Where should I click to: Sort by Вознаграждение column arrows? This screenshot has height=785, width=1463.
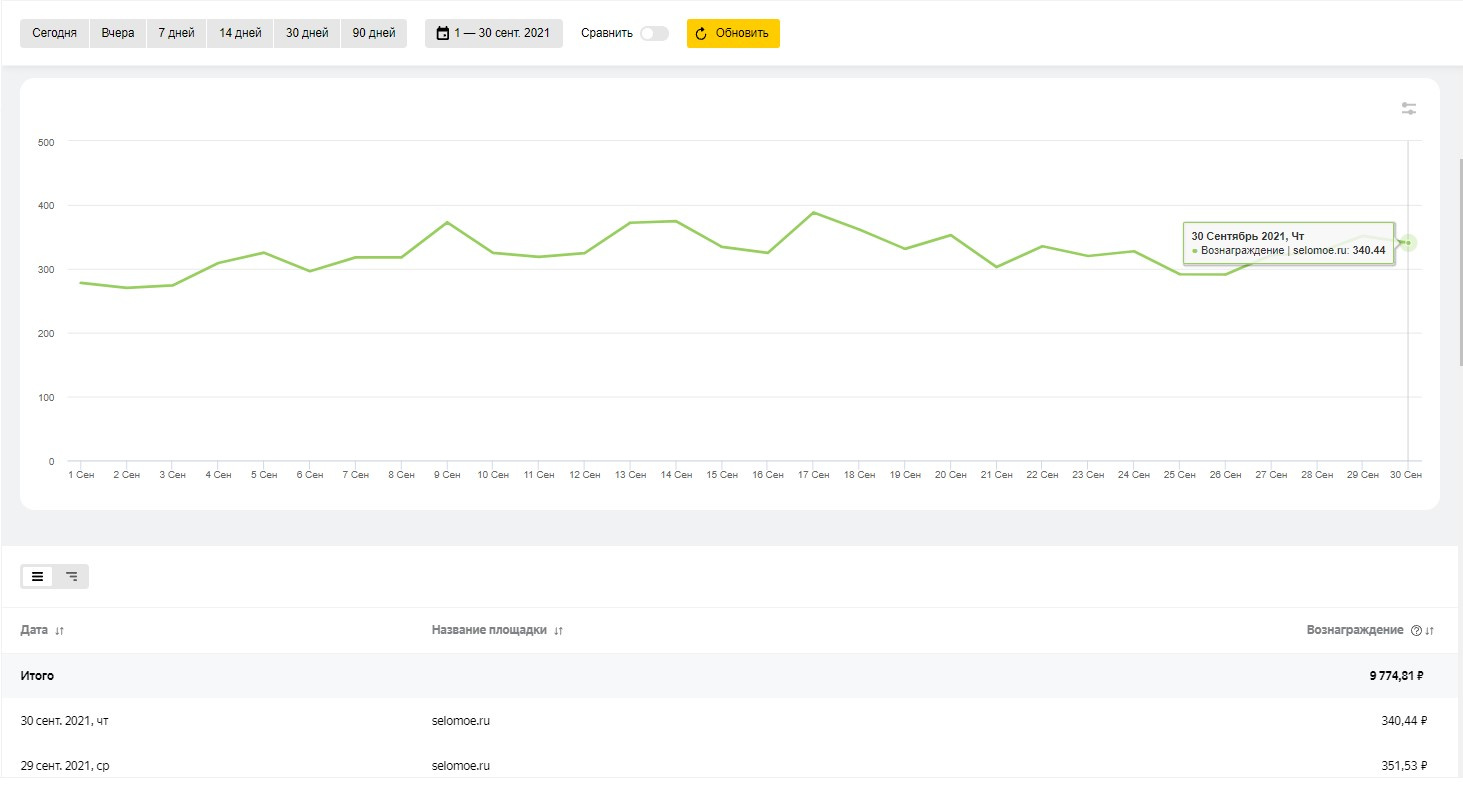click(1429, 631)
